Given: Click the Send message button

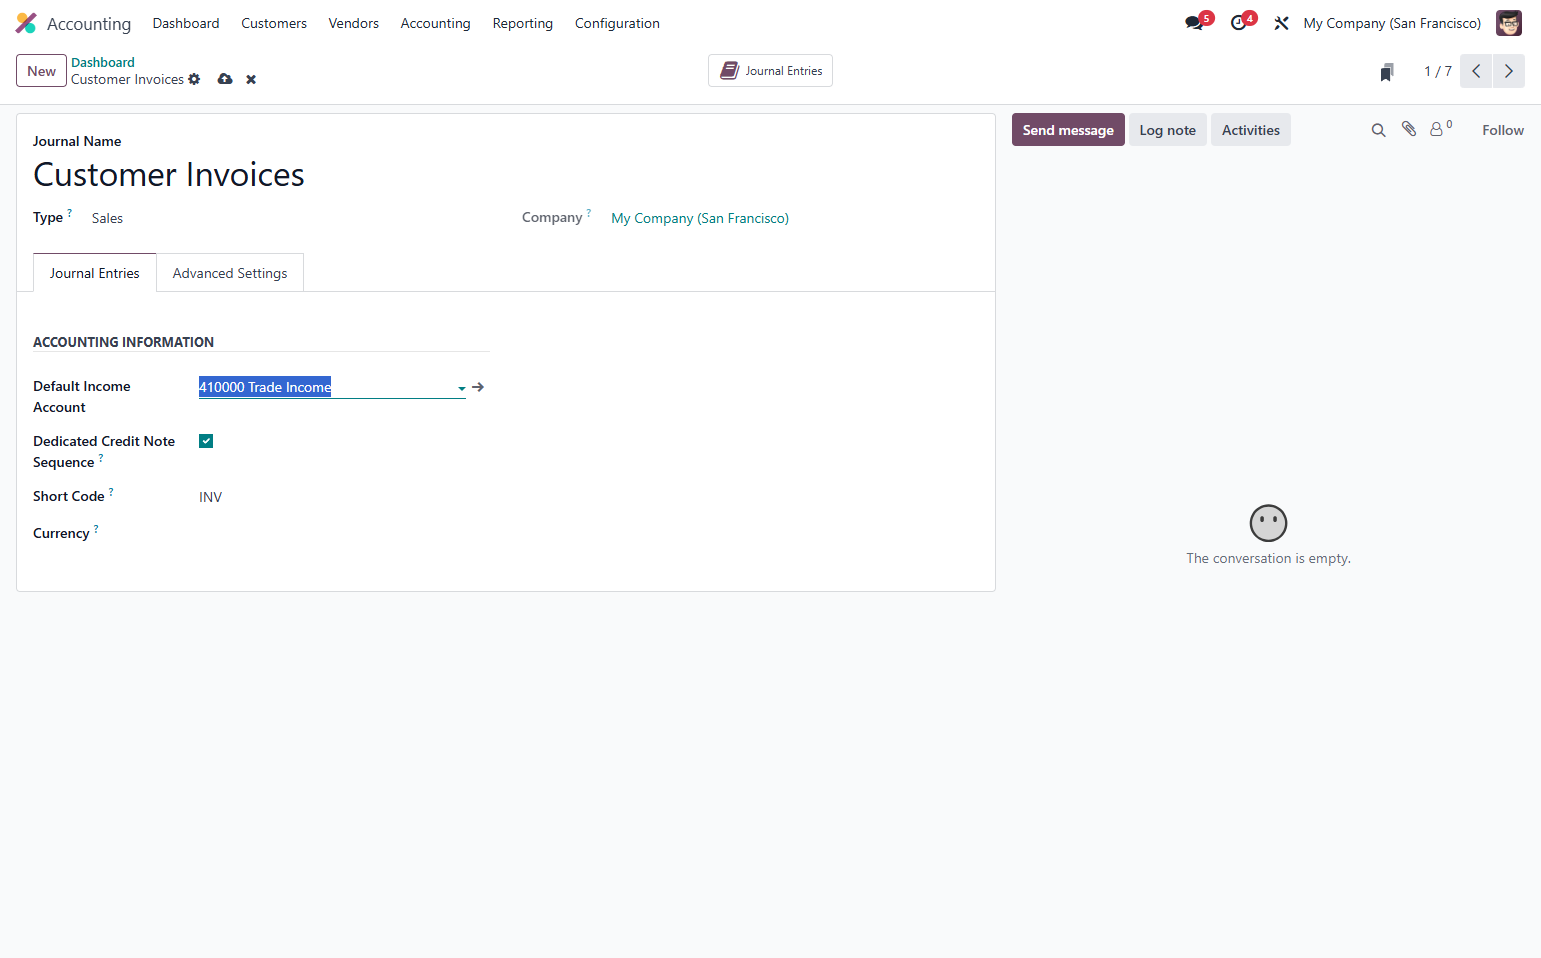Looking at the screenshot, I should [1068, 130].
